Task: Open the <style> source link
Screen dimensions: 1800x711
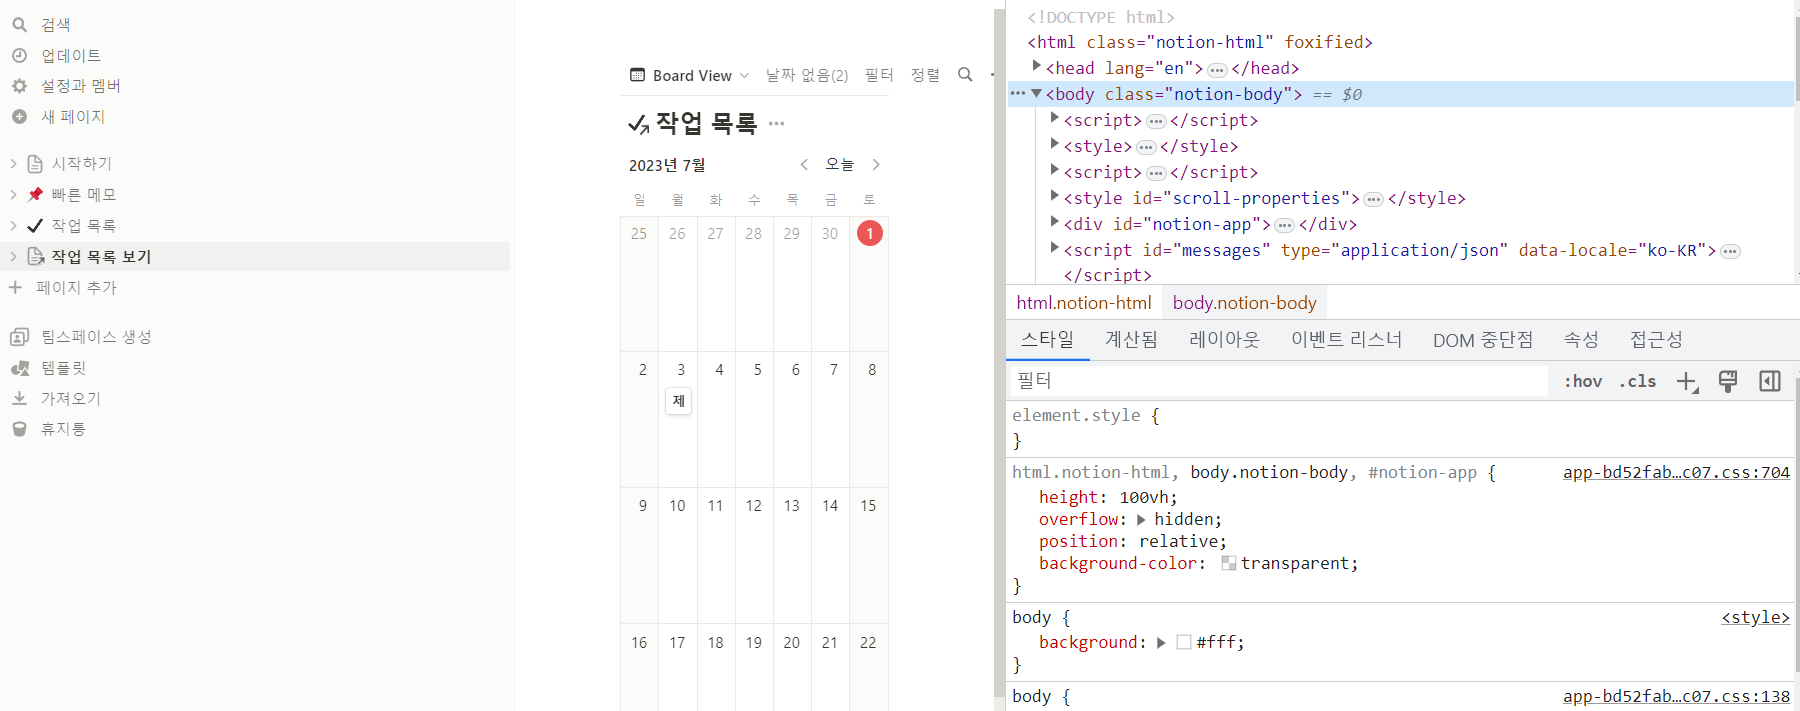Action: tap(1755, 618)
